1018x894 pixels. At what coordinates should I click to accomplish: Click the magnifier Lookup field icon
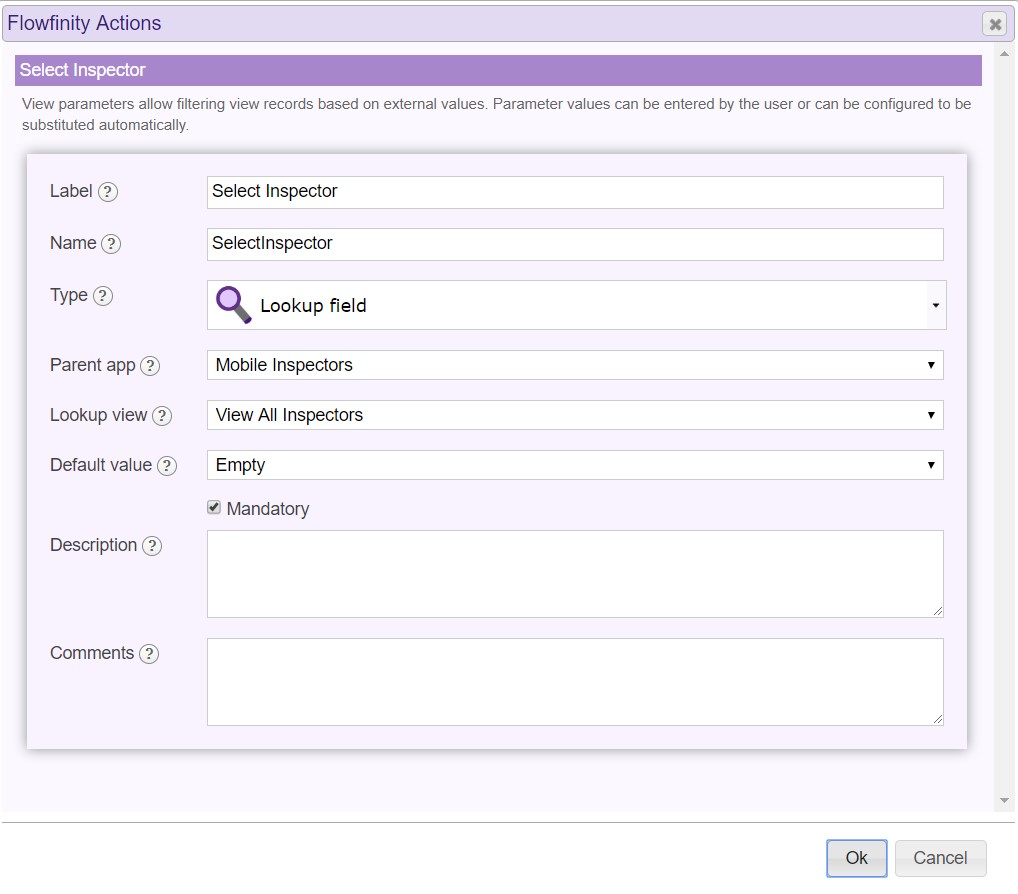coord(234,305)
